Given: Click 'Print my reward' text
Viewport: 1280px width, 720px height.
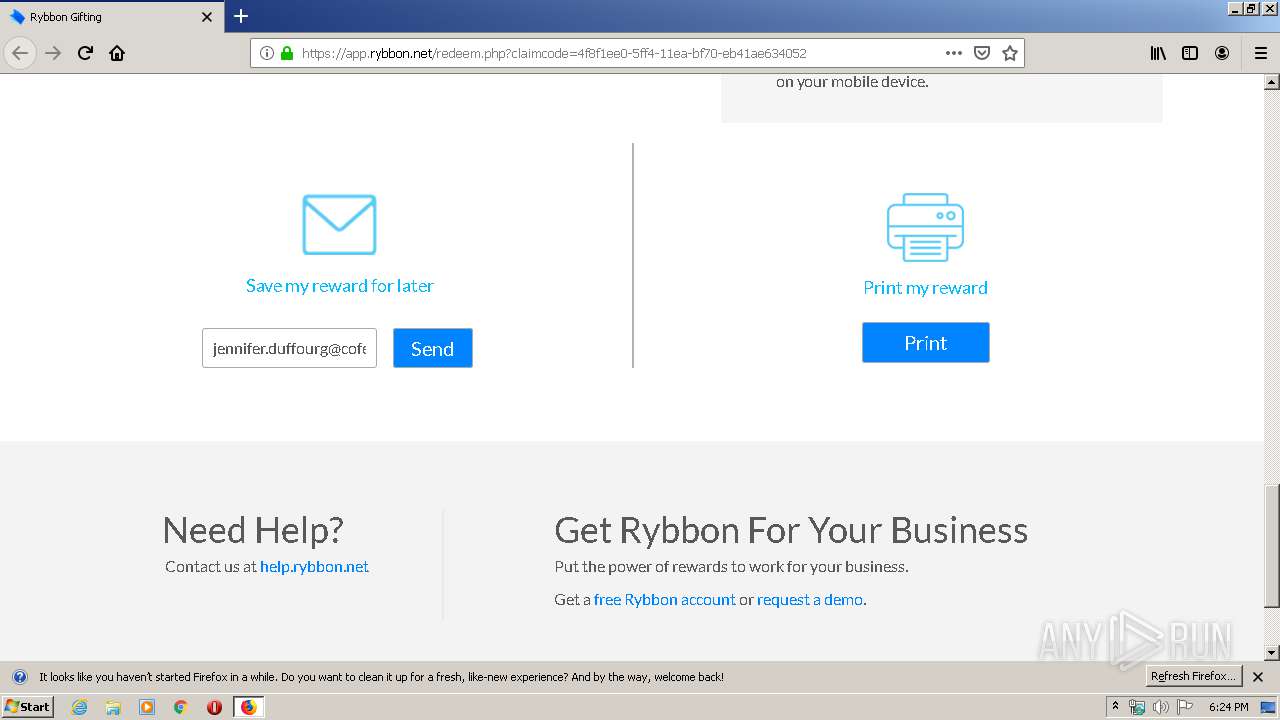Looking at the screenshot, I should pyautogui.click(x=925, y=288).
